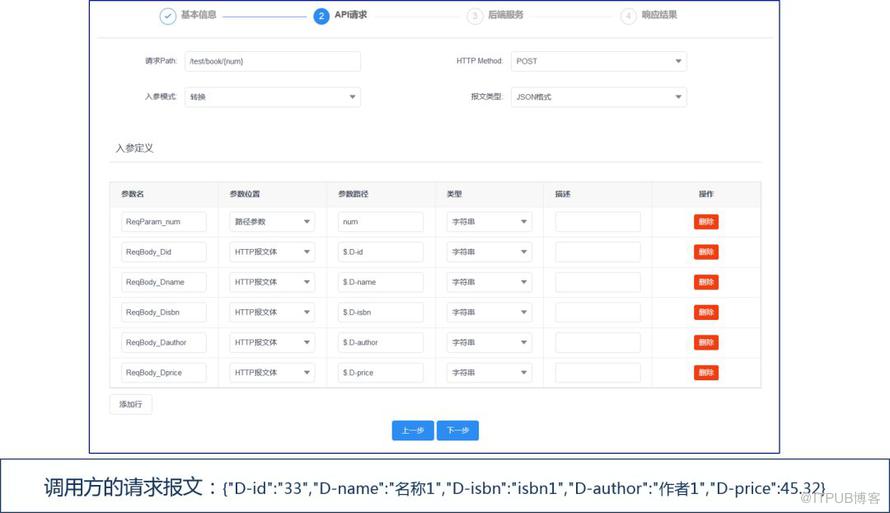Edit the ReqBody_Dauthor parameter name field

pyautogui.click(x=163, y=342)
